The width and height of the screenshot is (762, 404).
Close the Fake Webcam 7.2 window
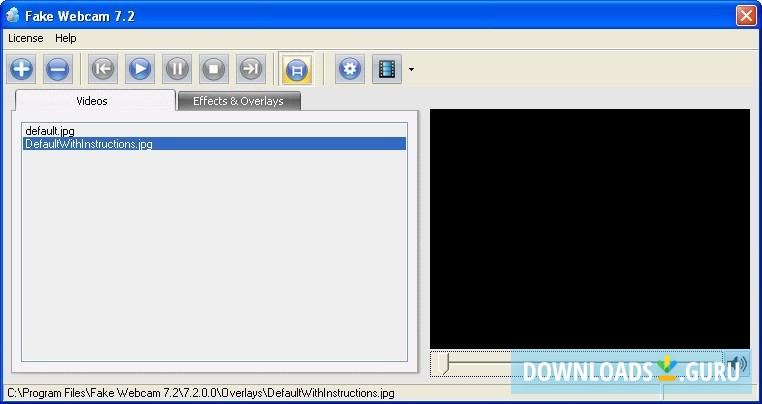coord(746,16)
